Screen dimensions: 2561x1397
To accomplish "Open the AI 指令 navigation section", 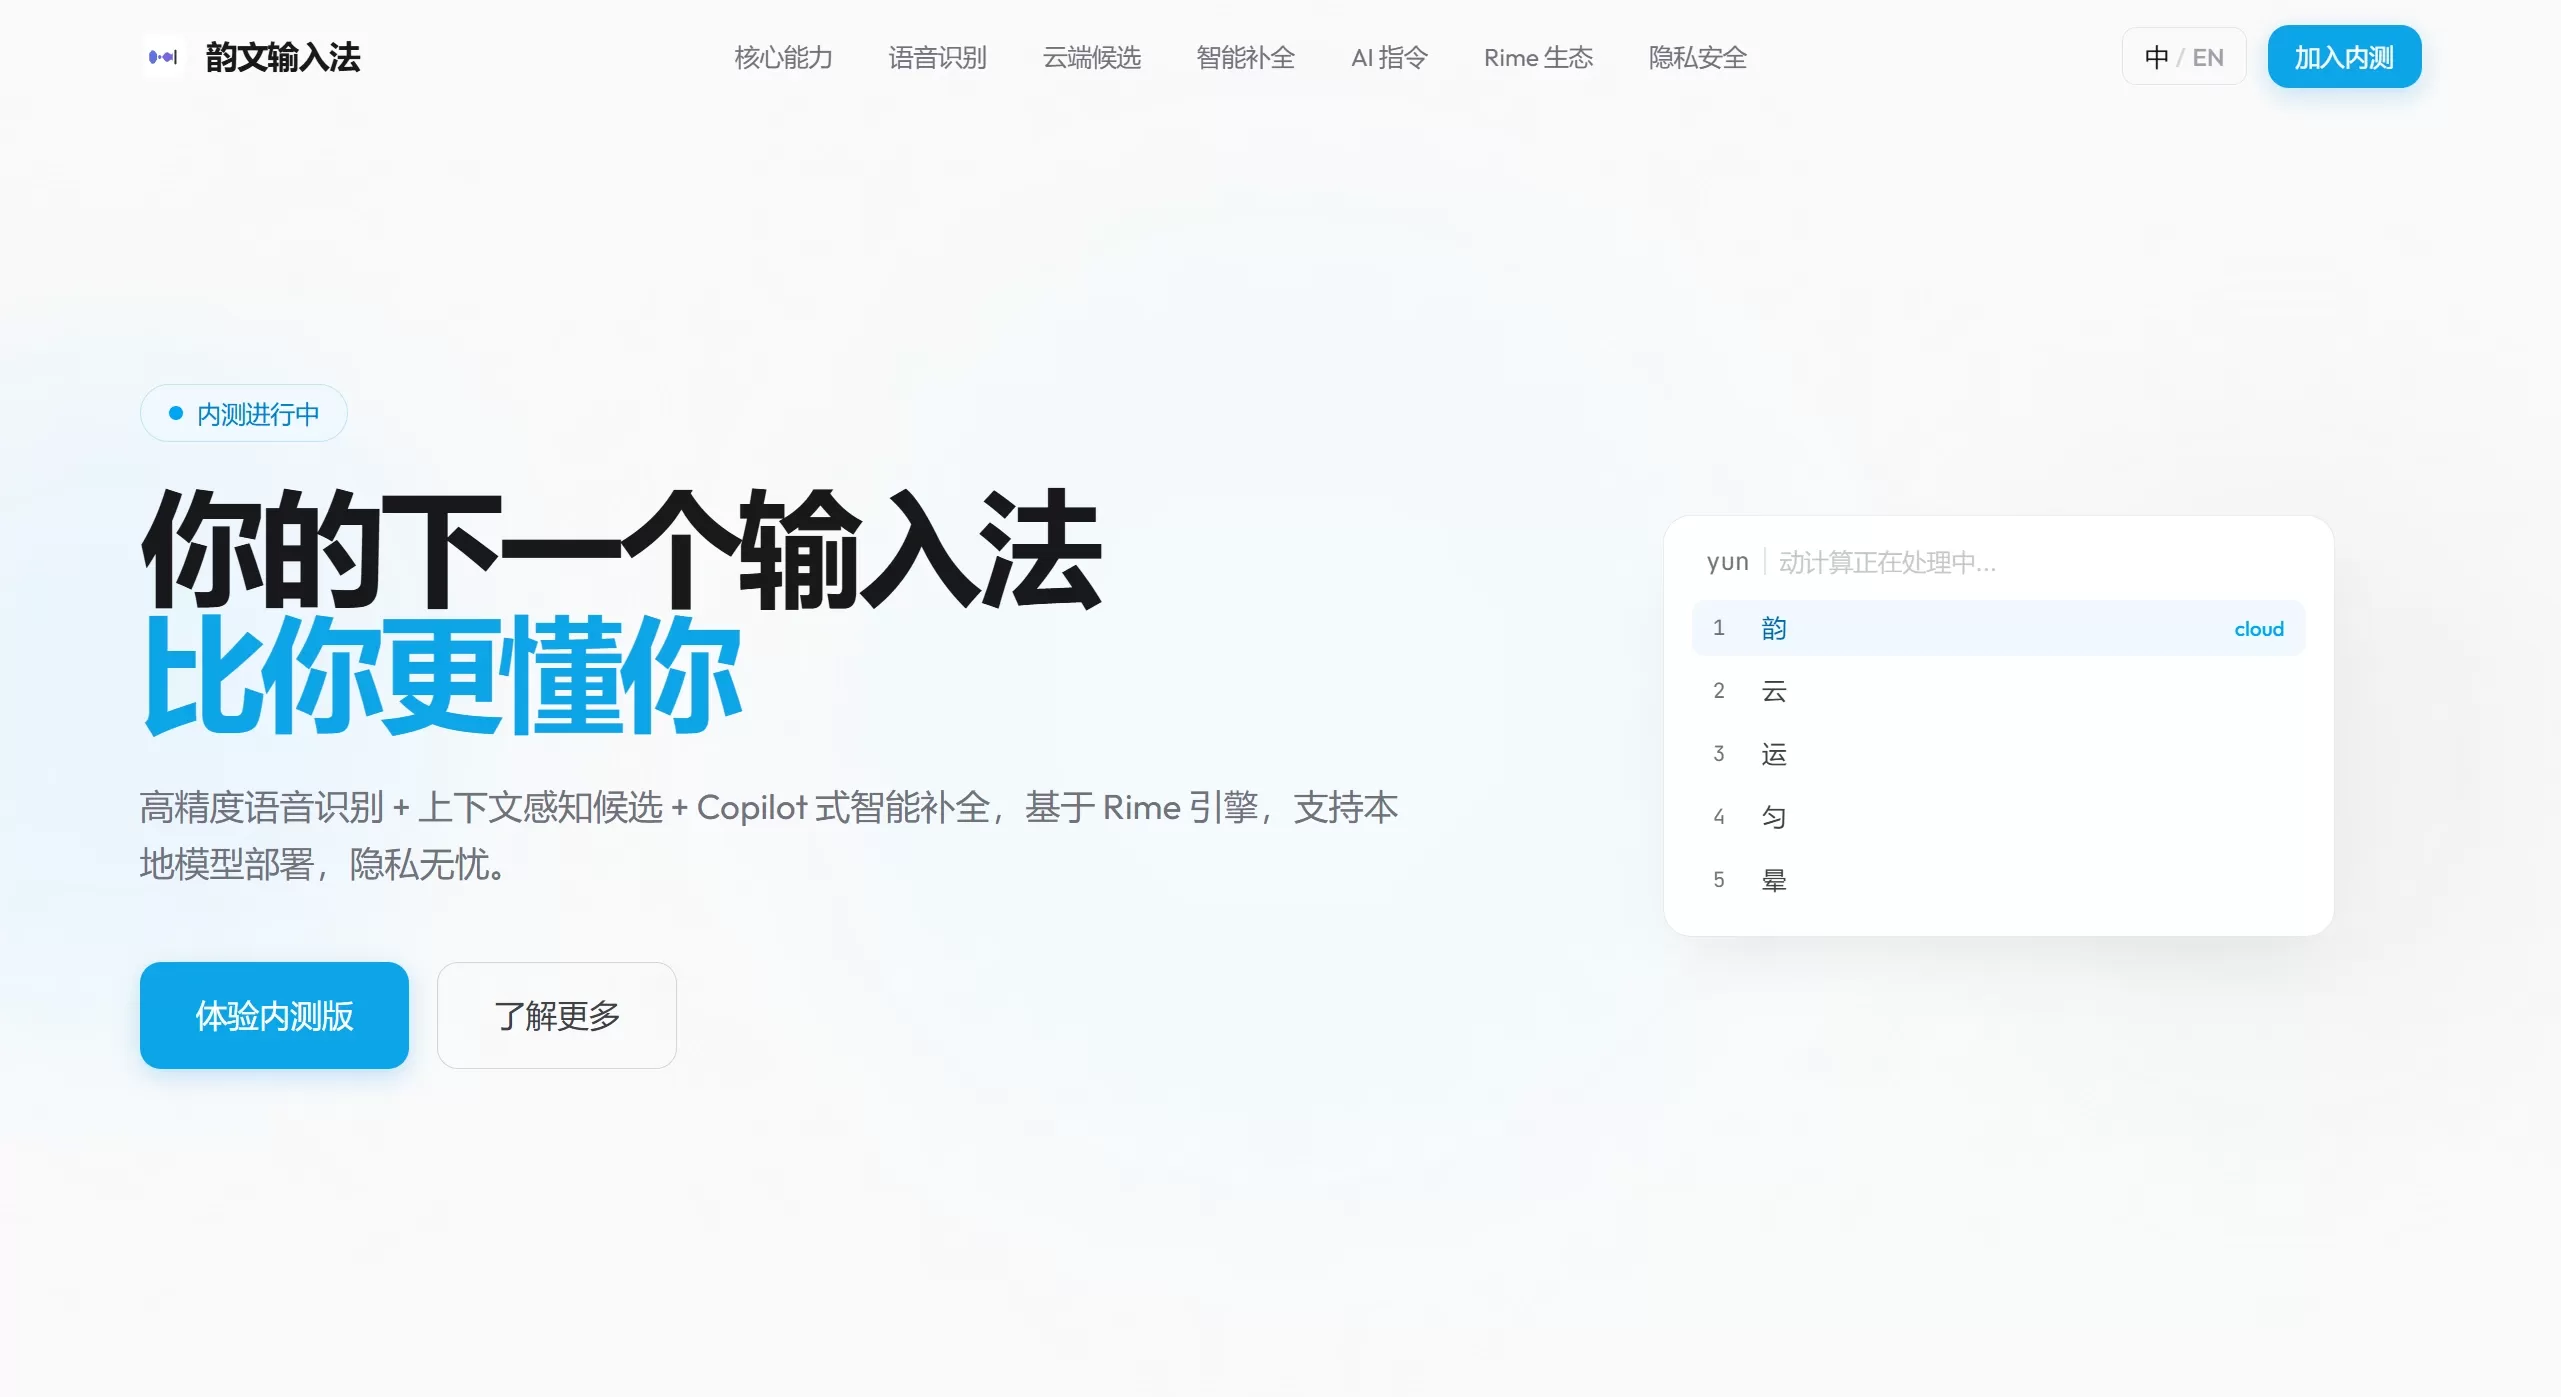I will point(1388,58).
